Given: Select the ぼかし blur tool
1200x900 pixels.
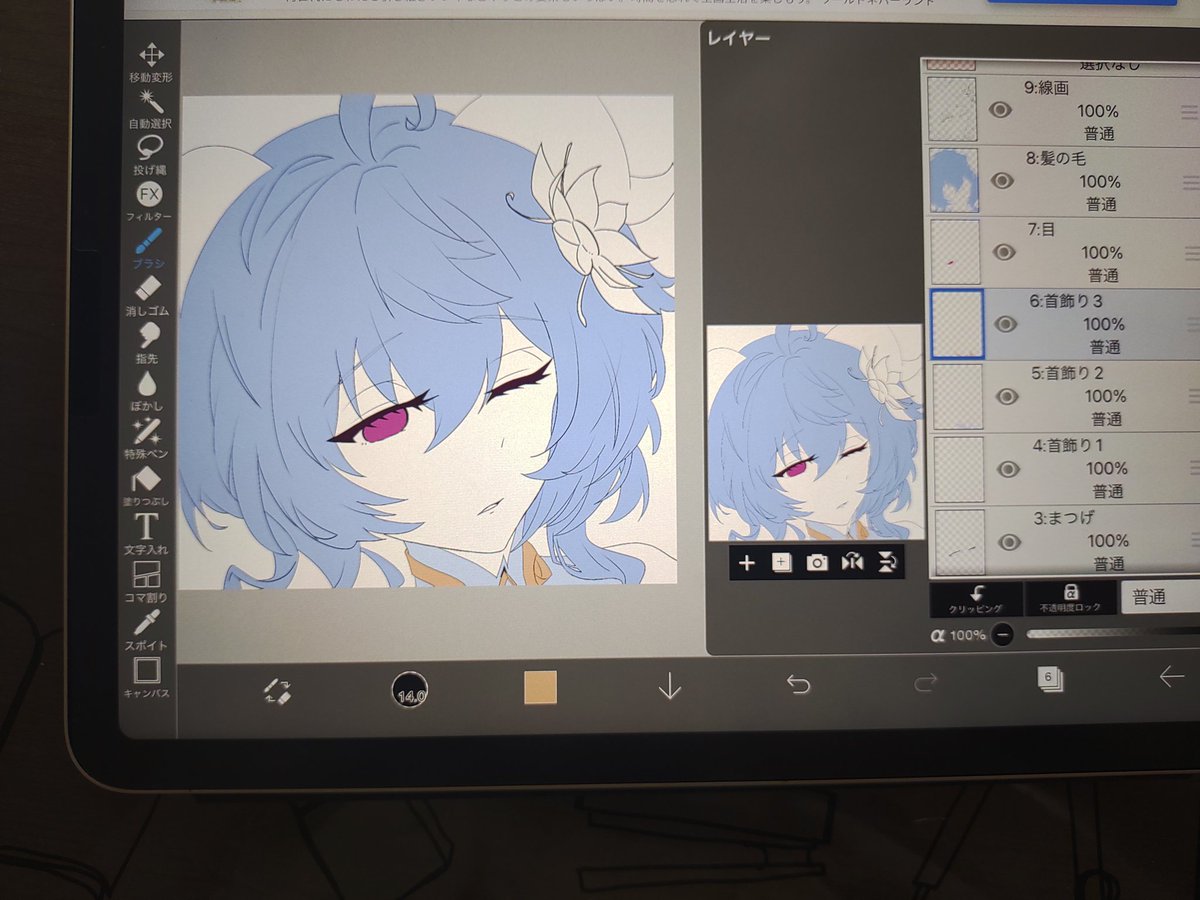Looking at the screenshot, I should pyautogui.click(x=147, y=392).
